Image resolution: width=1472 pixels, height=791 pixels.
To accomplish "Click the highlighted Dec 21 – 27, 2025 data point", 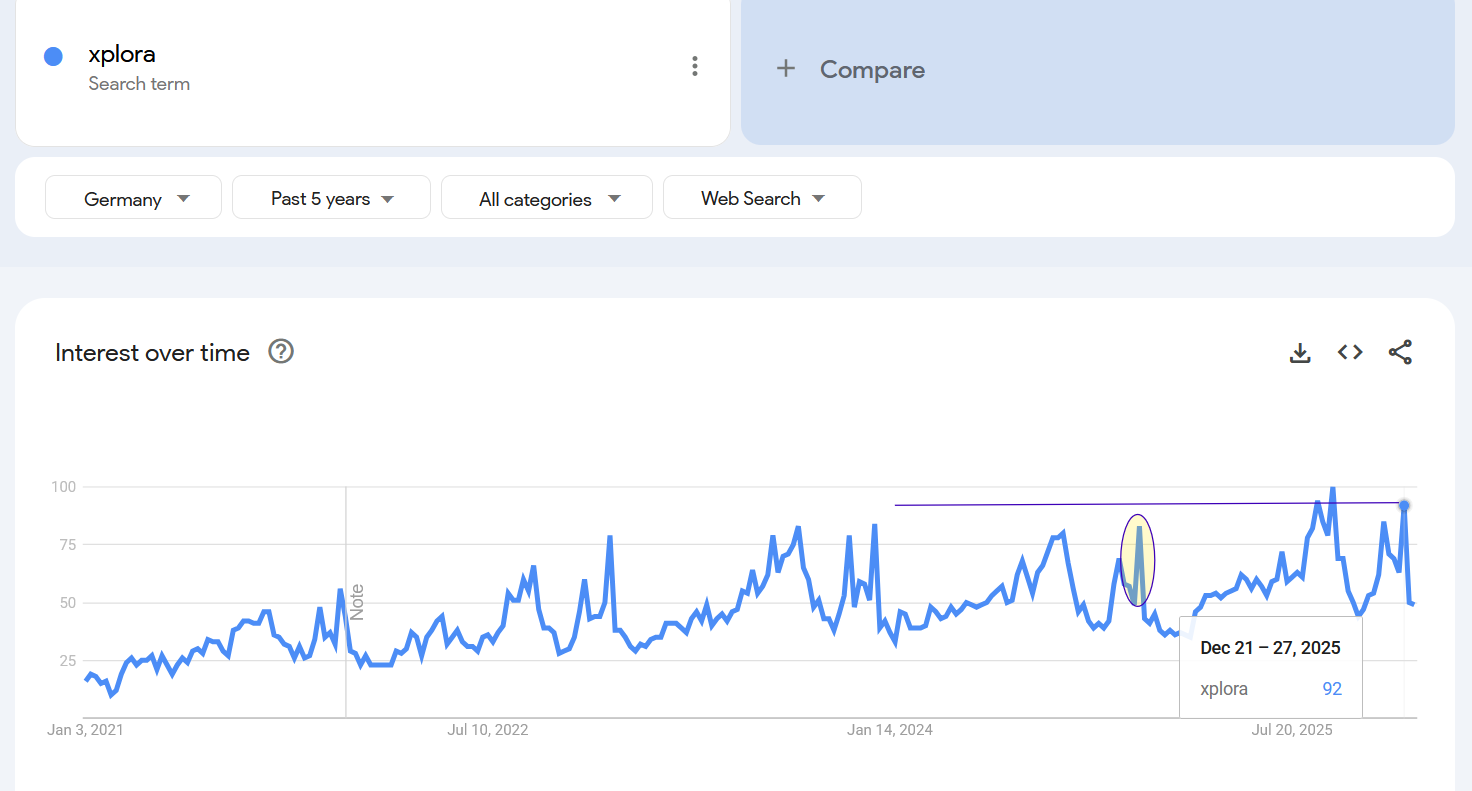I will click(1404, 506).
